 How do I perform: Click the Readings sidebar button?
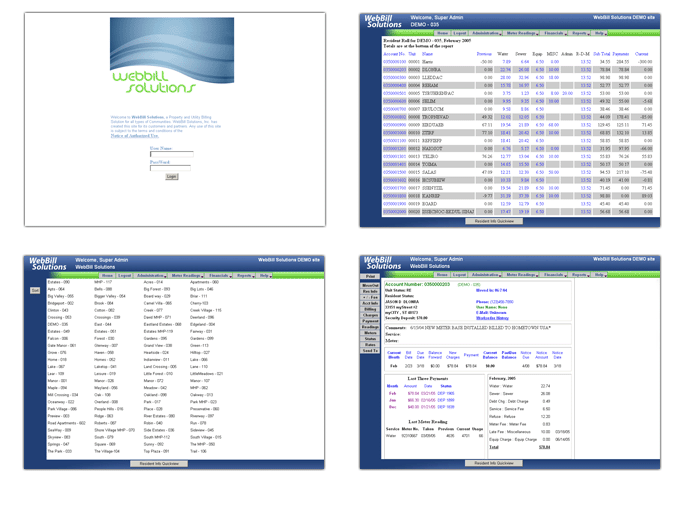370,327
